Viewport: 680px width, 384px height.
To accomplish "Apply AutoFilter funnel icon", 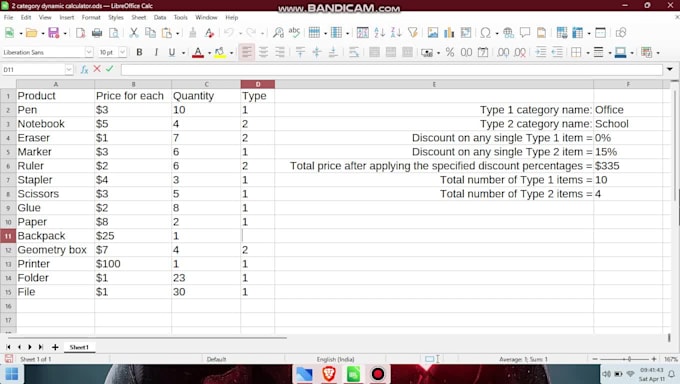I will click(x=413, y=33).
